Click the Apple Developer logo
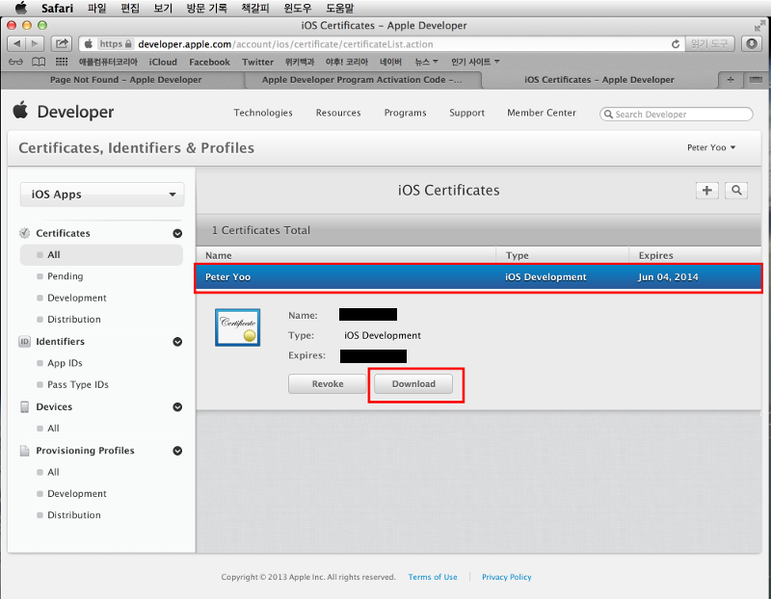 pos(64,112)
